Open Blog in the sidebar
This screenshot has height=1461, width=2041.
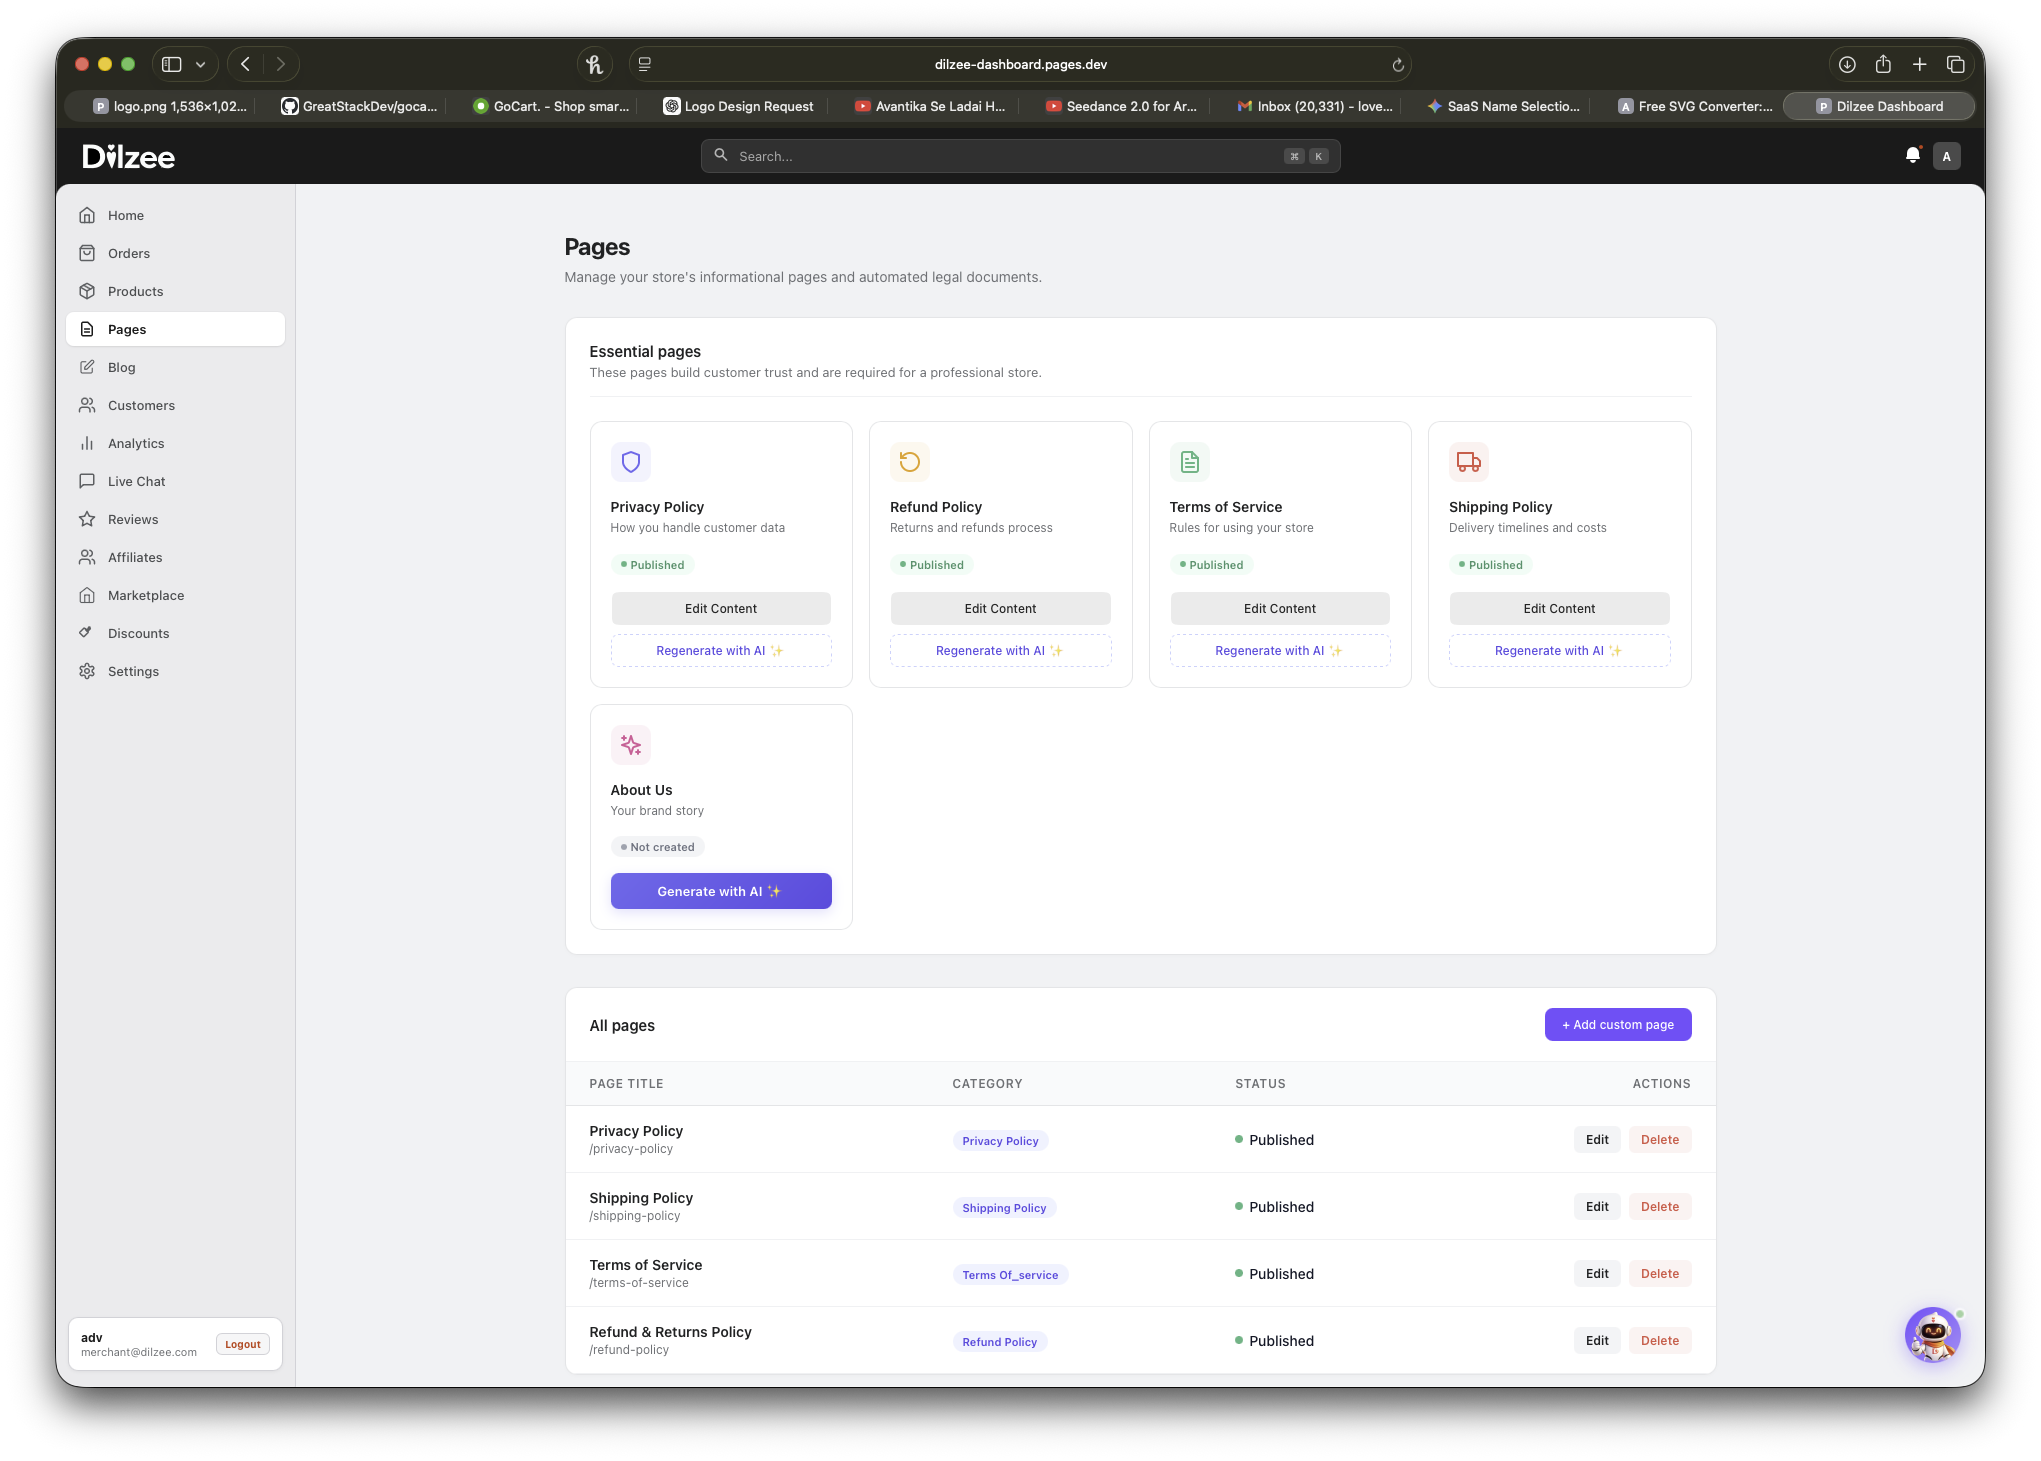point(175,367)
